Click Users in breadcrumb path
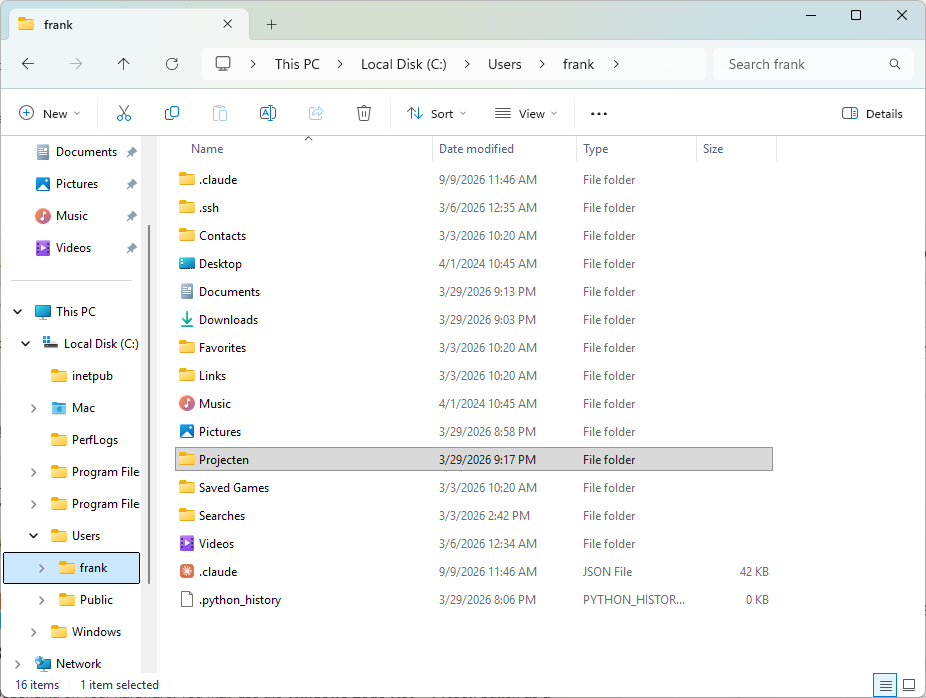This screenshot has width=926, height=698. click(x=504, y=64)
